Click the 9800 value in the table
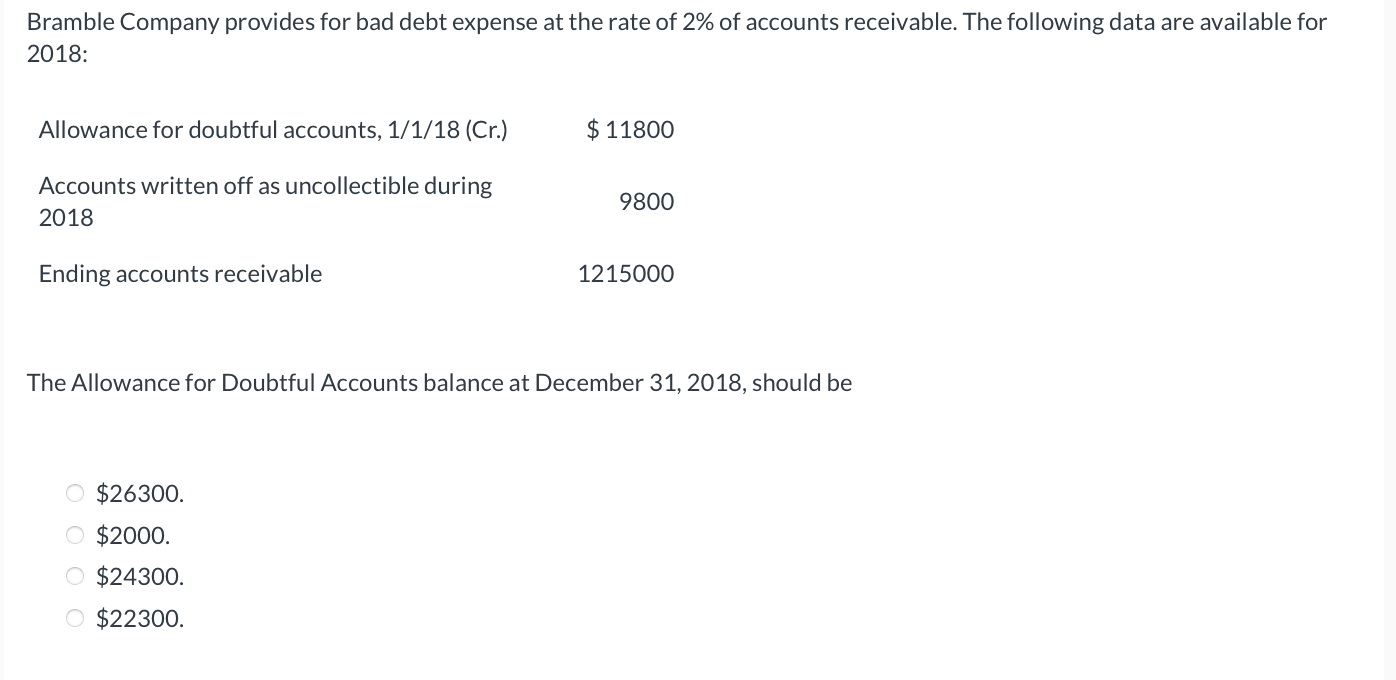Screen dimensions: 1396x680 [646, 201]
